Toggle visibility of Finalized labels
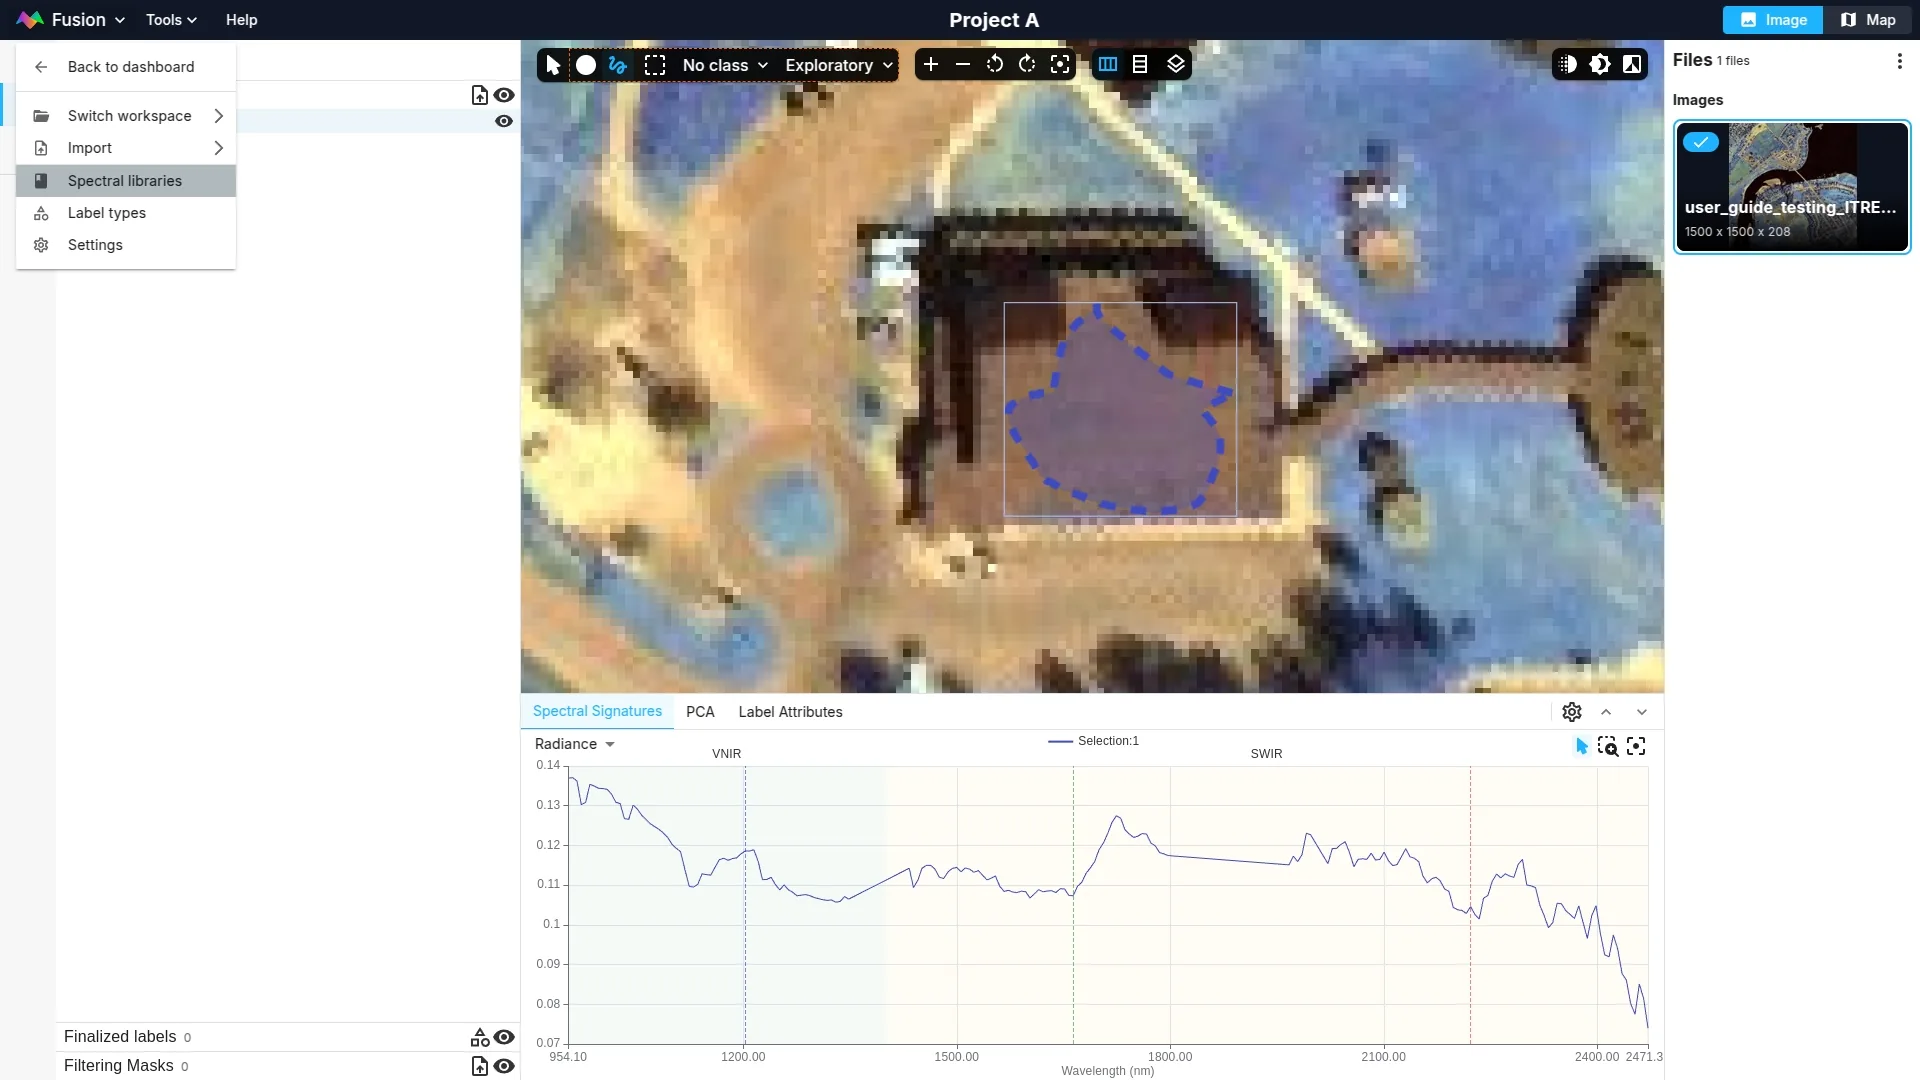The image size is (1920, 1080). click(x=505, y=1037)
